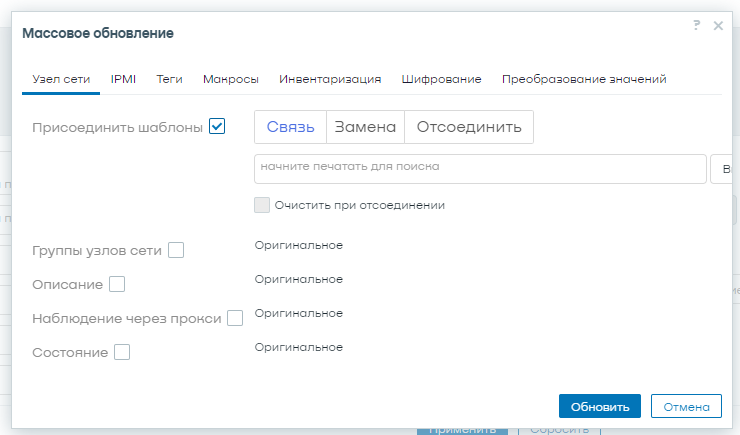
Task: Open the IPMI tab
Action: click(x=123, y=79)
